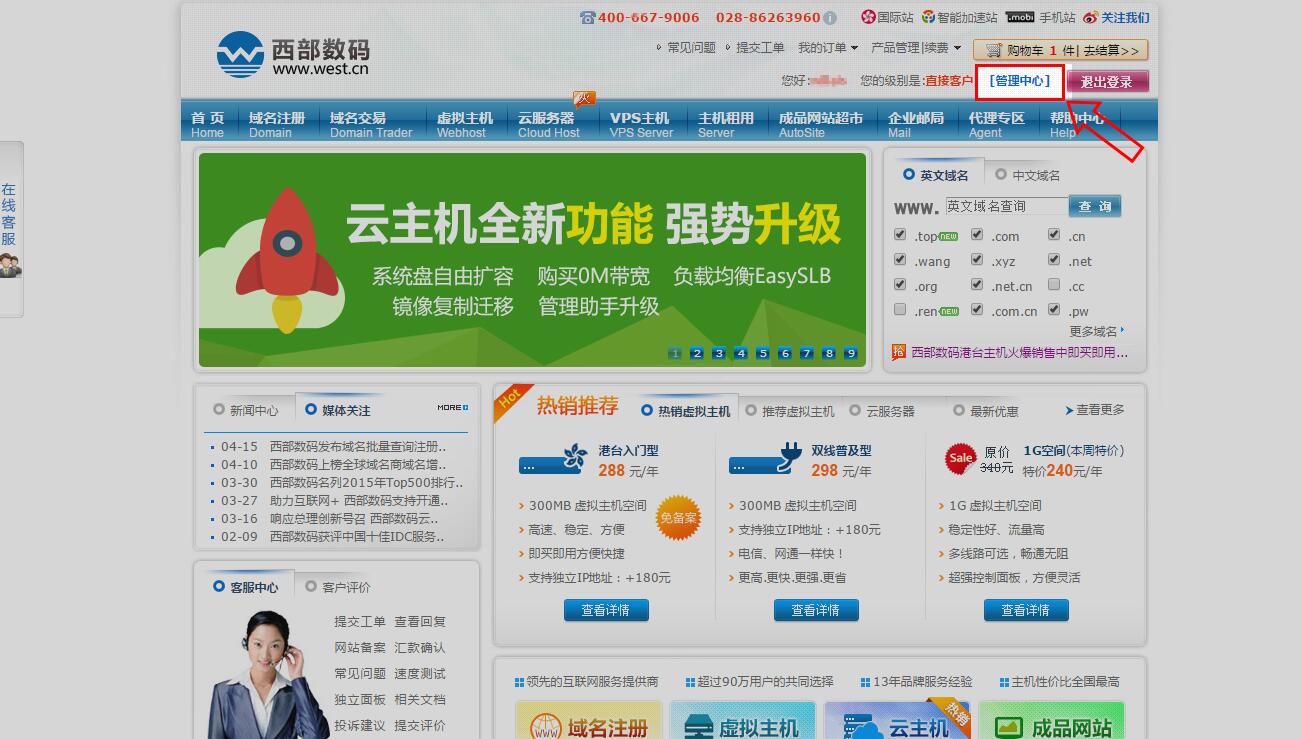The width and height of the screenshot is (1302, 739).
Task: Open the 成品网站超市 AutoSite menu
Action: click(x=821, y=124)
